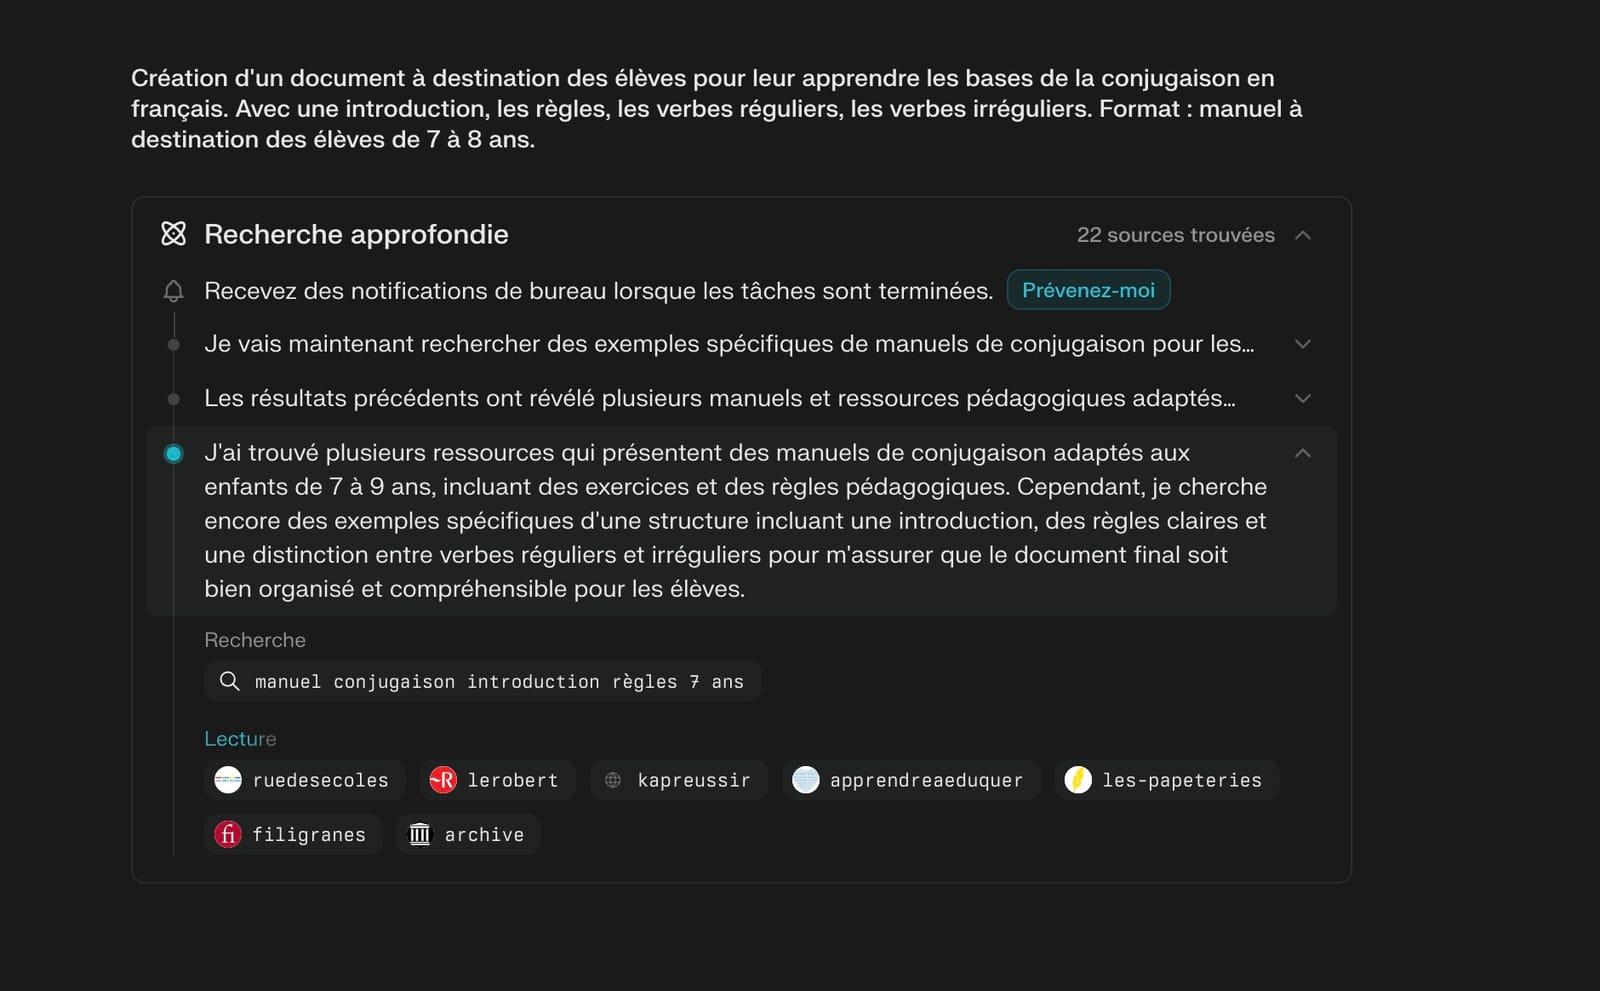Open the apprendreaeduquer source chip
1600x991 pixels.
910,780
